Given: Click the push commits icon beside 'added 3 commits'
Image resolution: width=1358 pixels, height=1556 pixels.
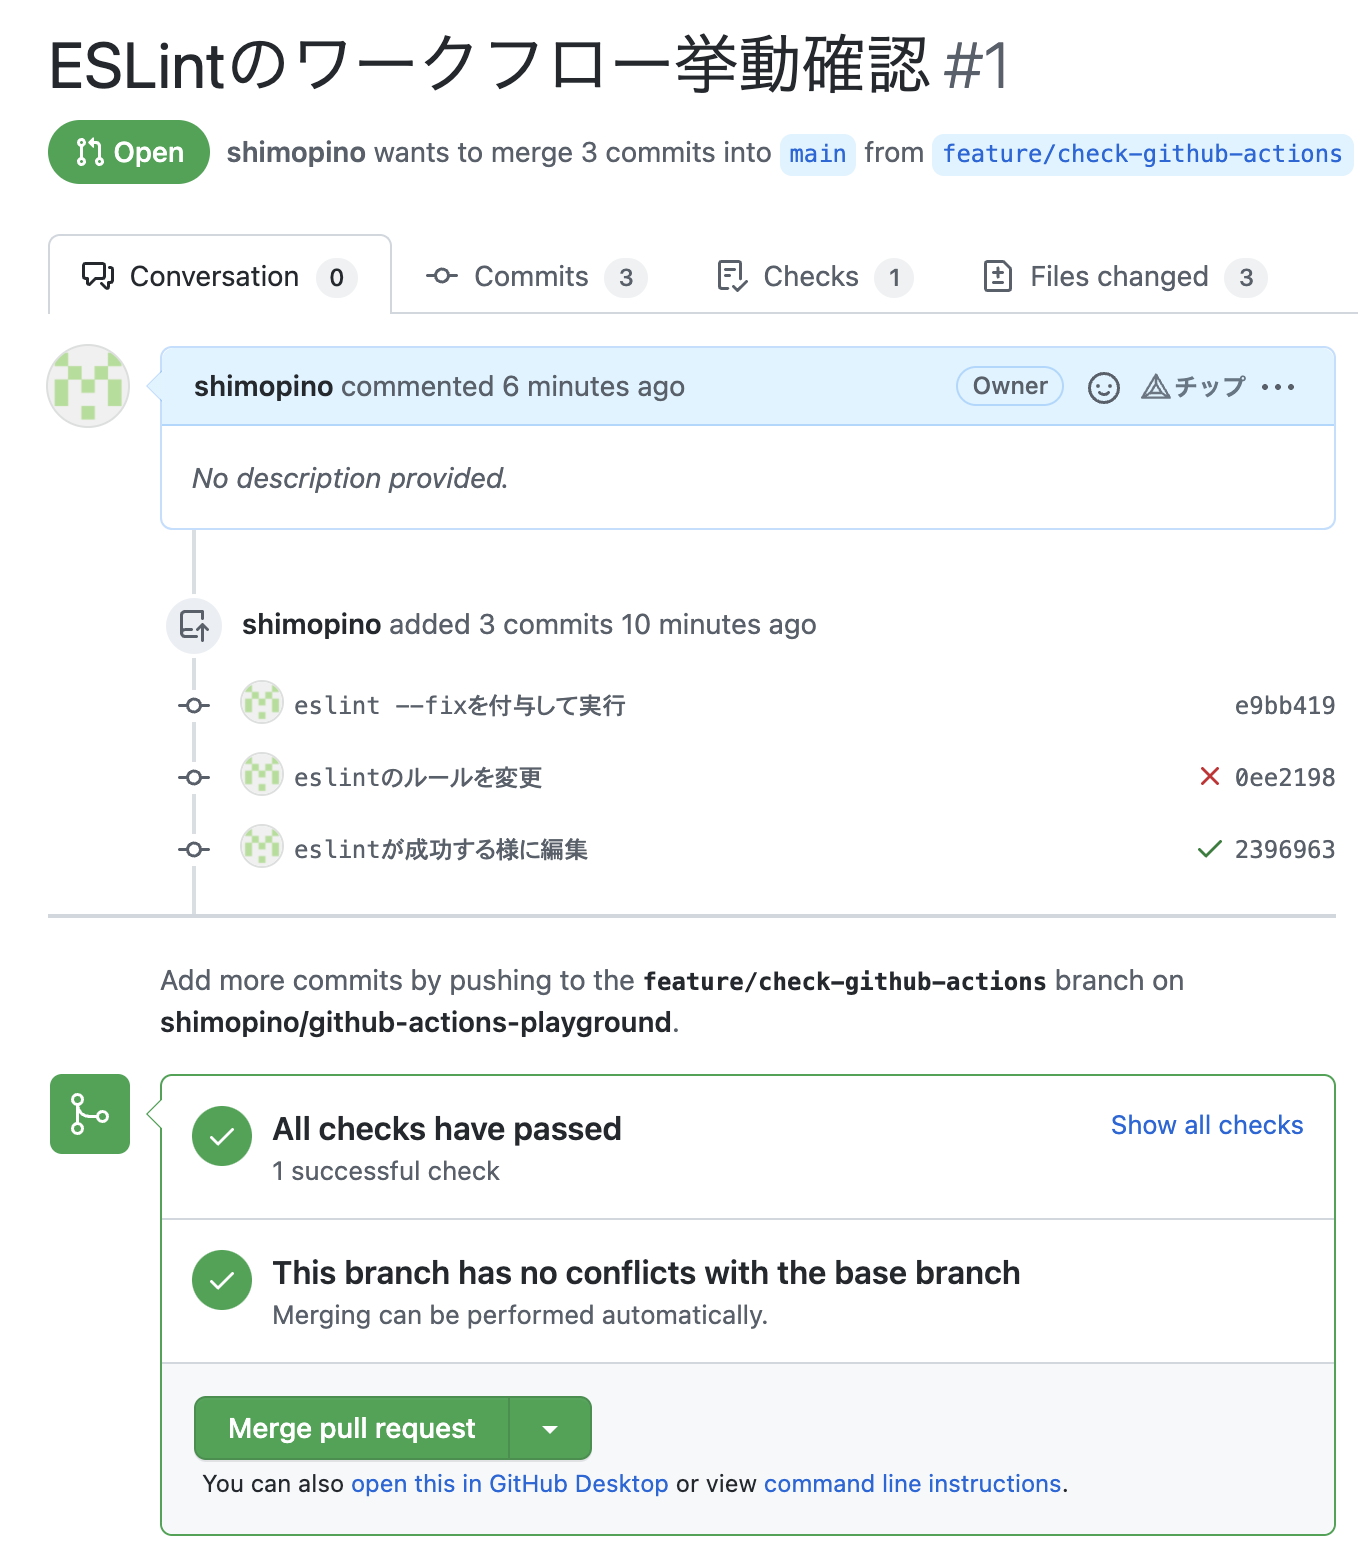Looking at the screenshot, I should pyautogui.click(x=194, y=626).
